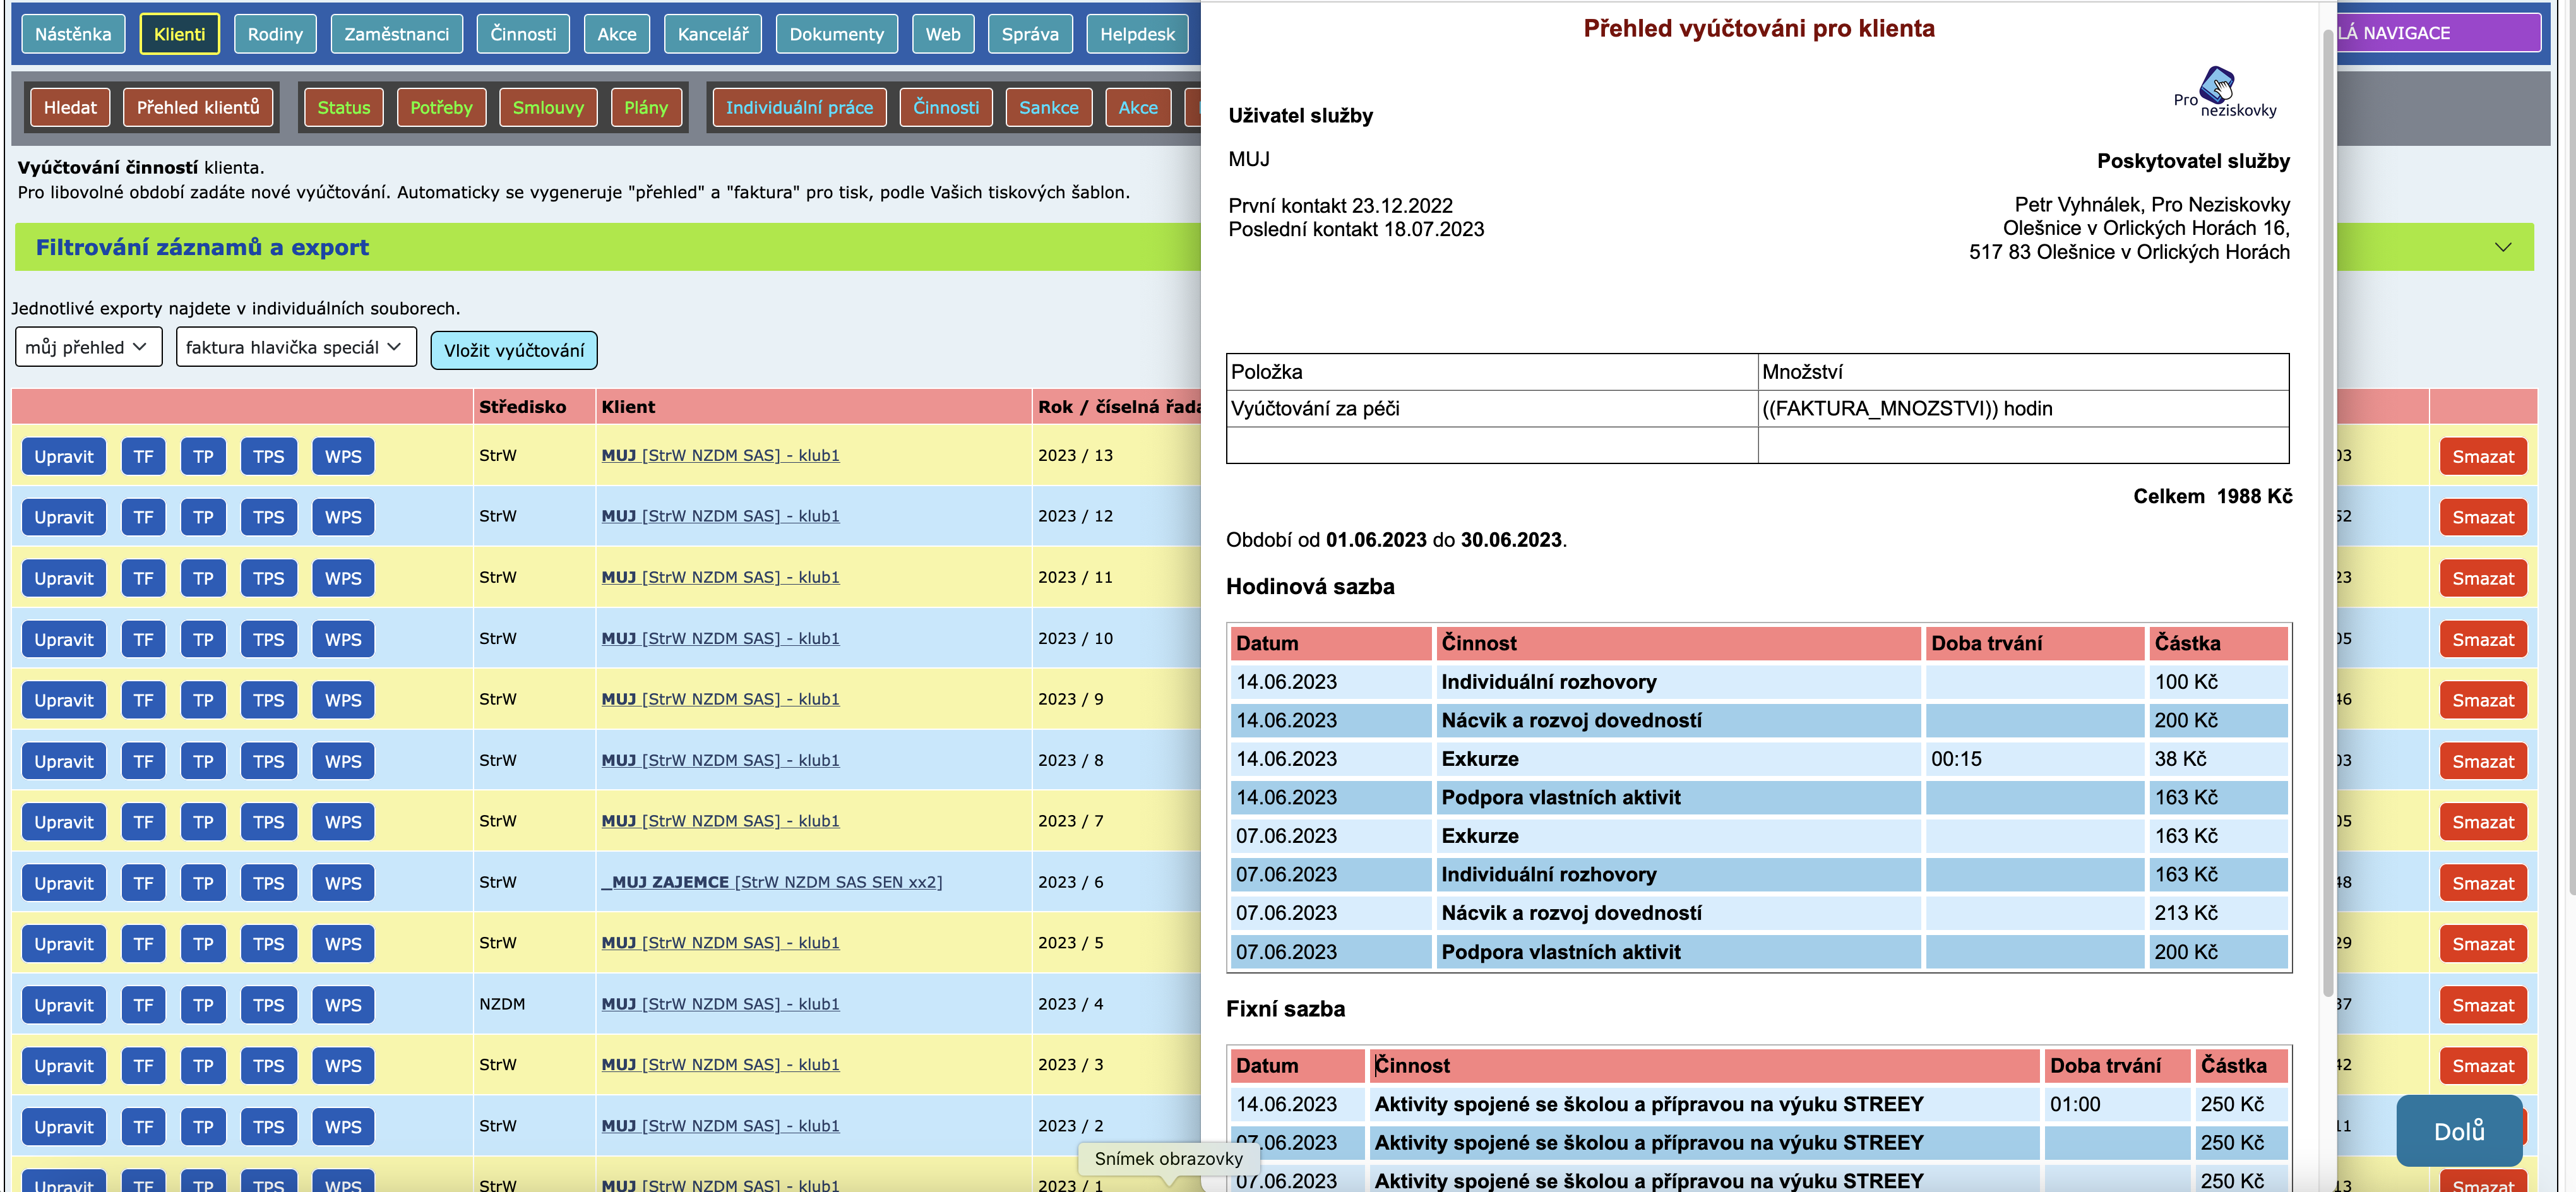Click TF button in the 2023 / 13 row

pyautogui.click(x=143, y=456)
